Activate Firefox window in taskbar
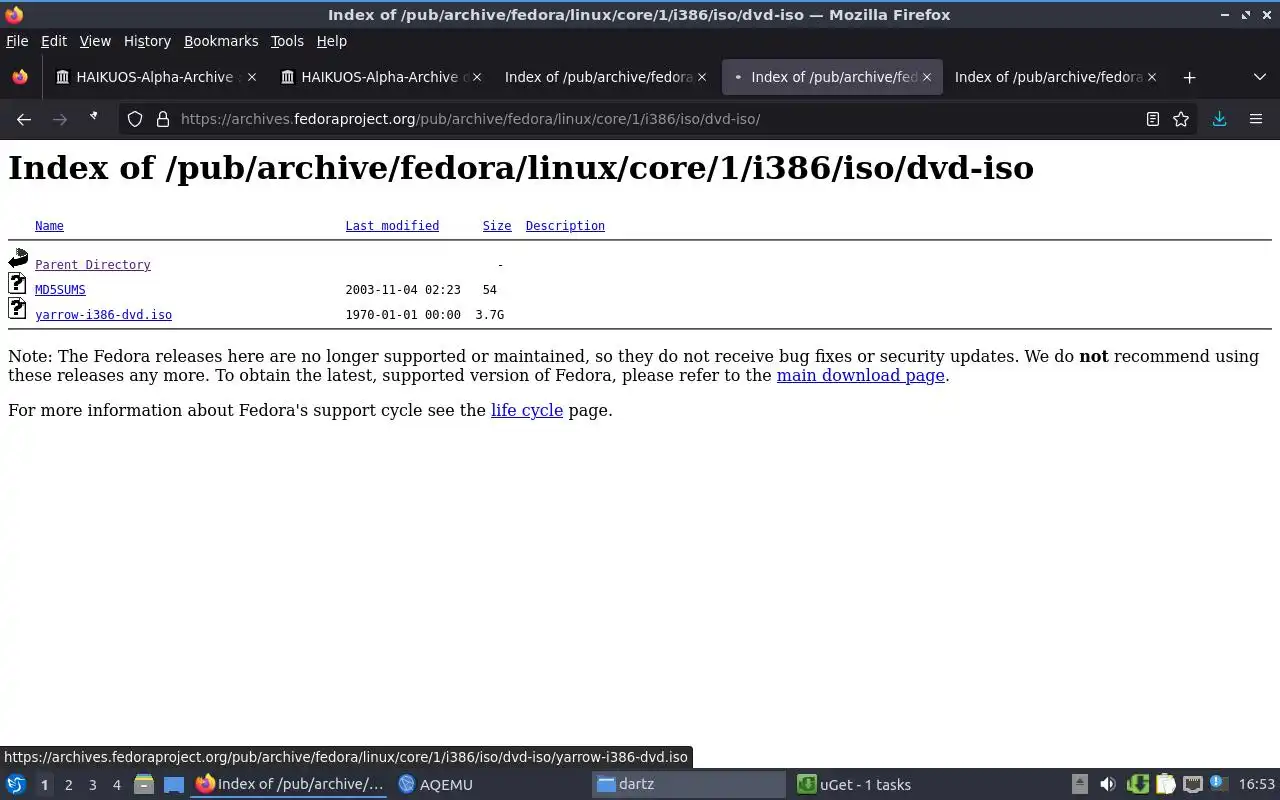 (290, 784)
